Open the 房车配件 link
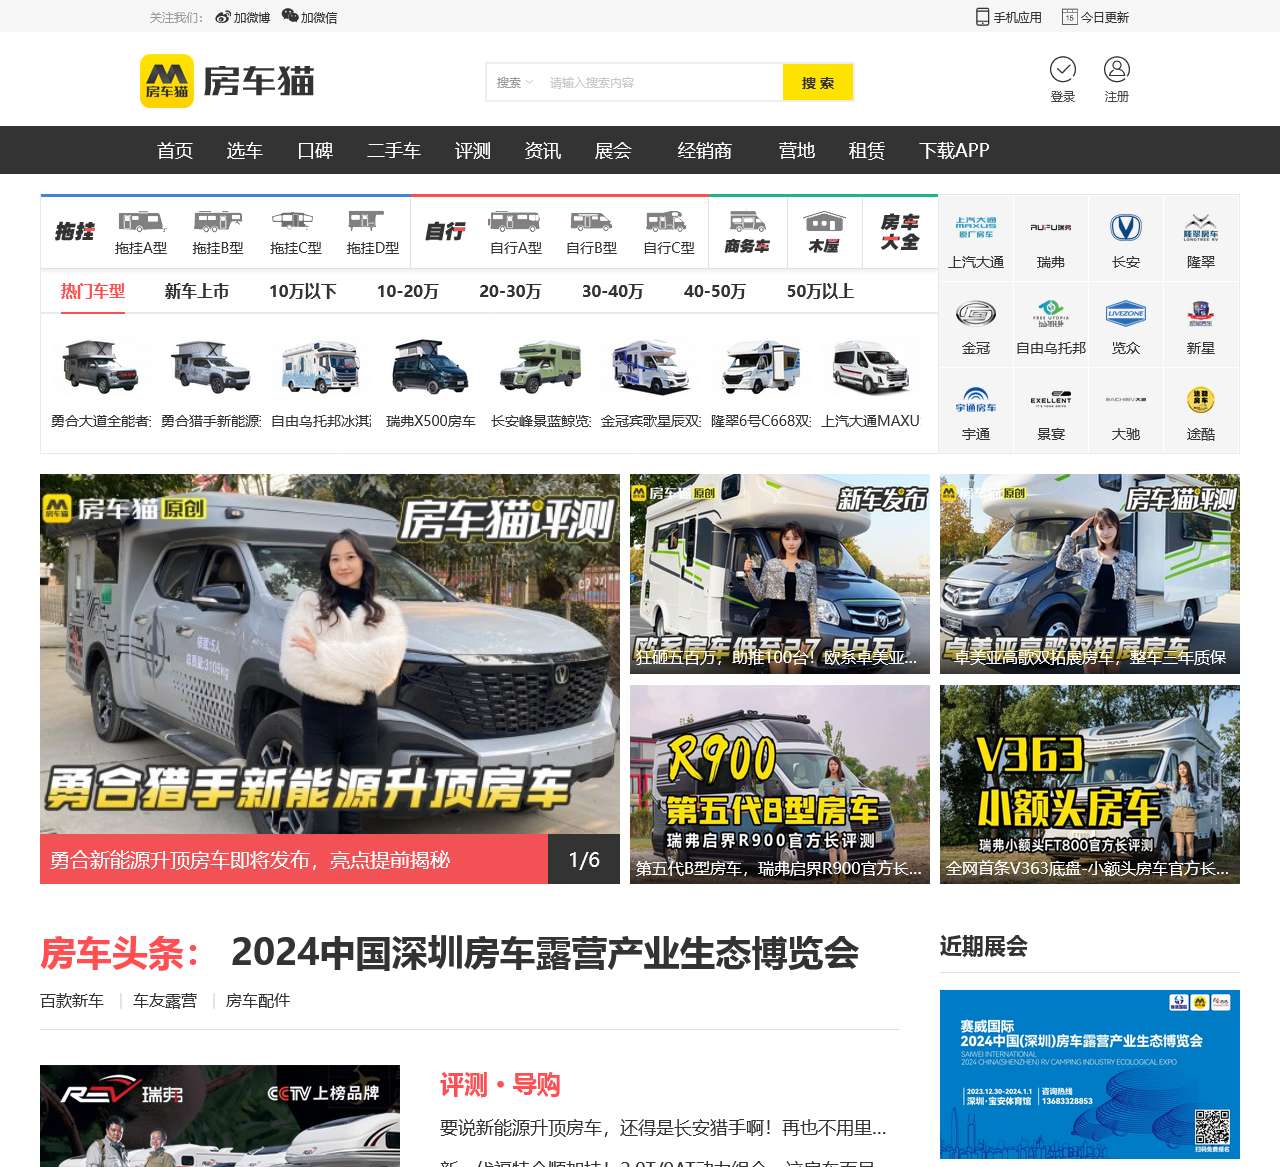This screenshot has width=1280, height=1167. point(258,1000)
